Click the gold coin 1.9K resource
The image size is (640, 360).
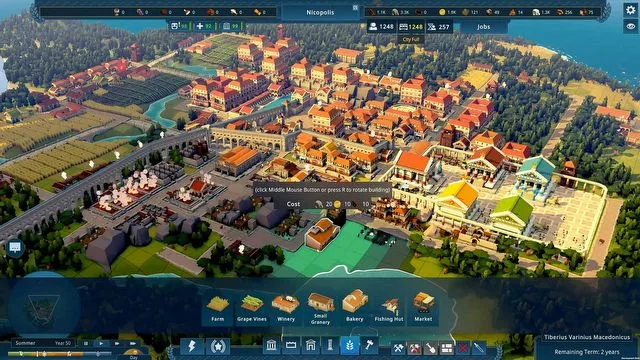coord(447,12)
